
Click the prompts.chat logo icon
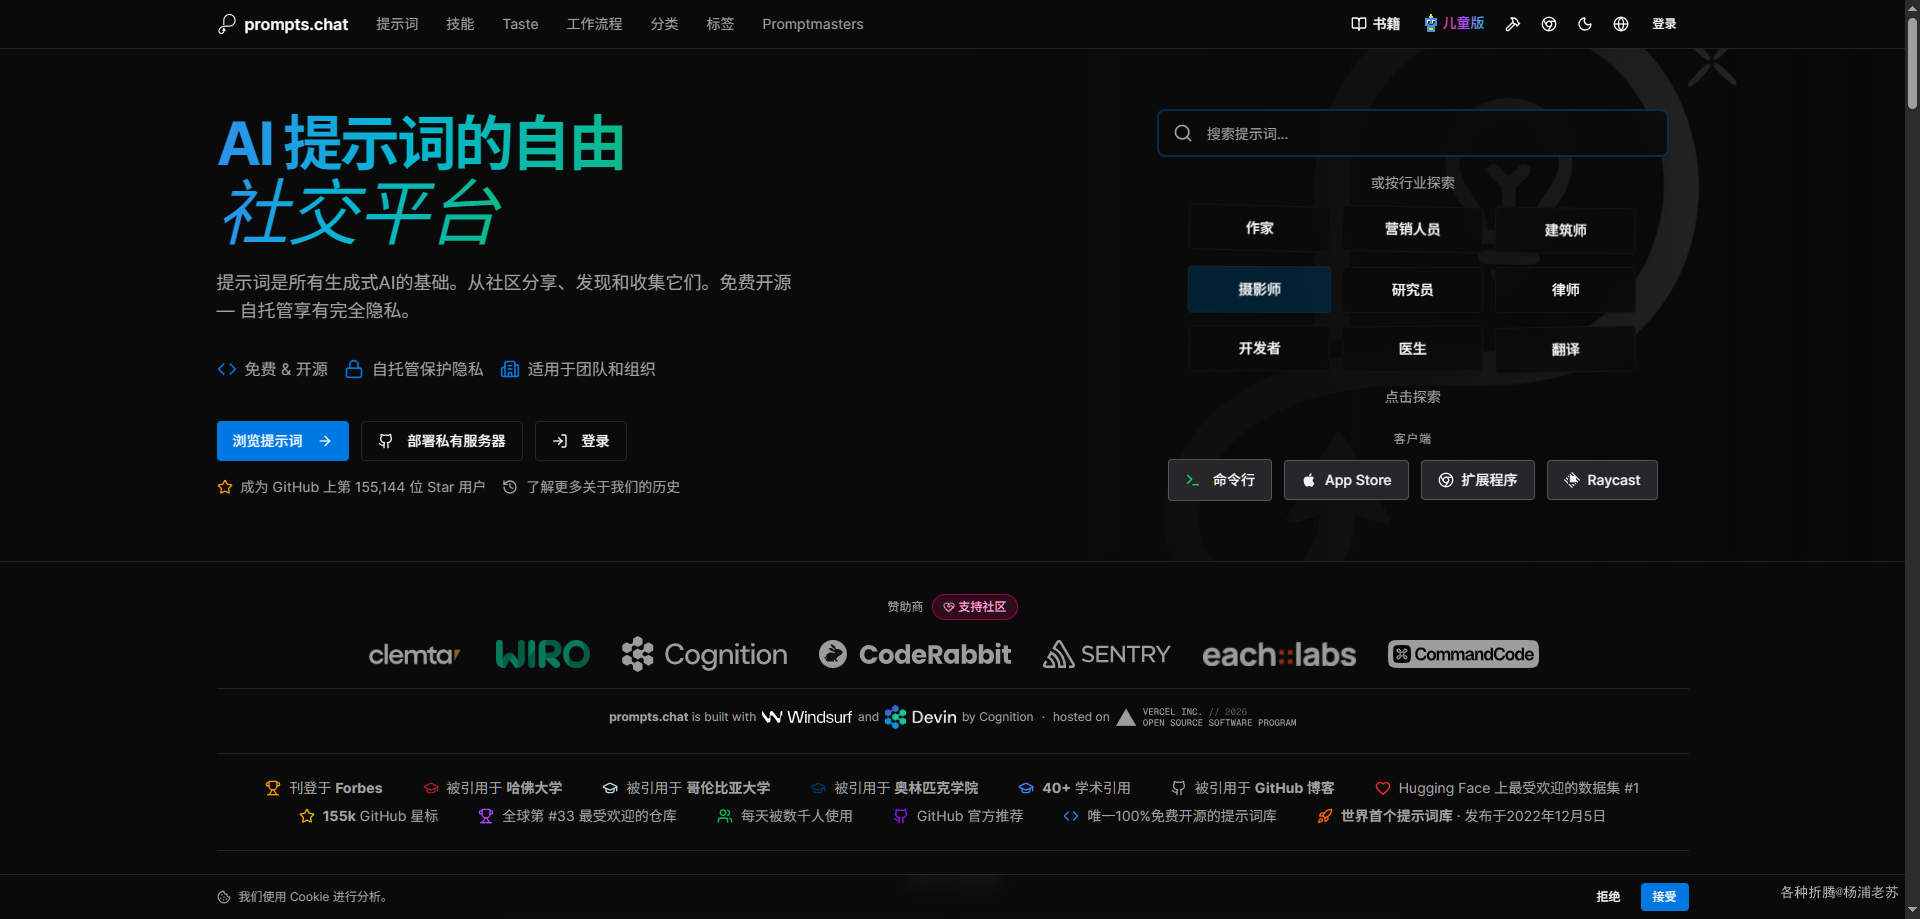tap(227, 24)
